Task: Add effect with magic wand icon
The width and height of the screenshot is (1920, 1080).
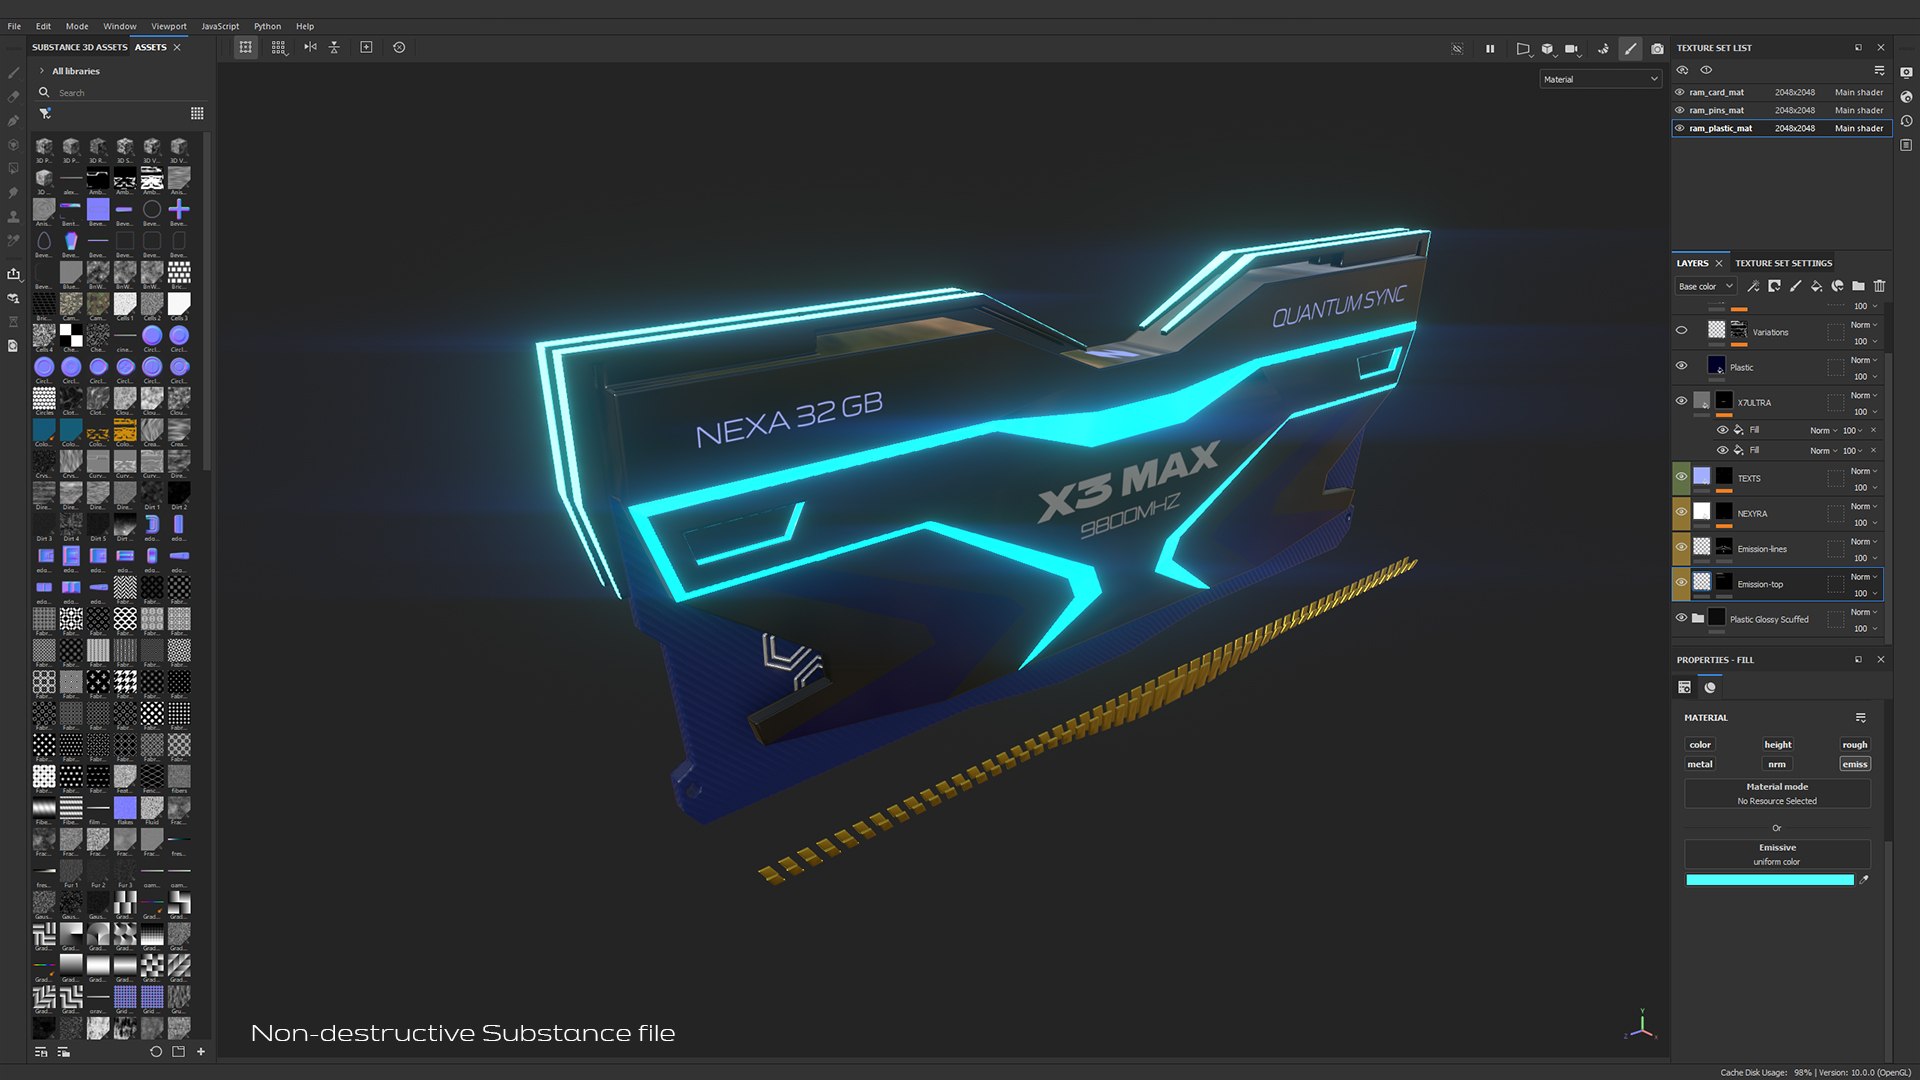Action: [1753, 286]
